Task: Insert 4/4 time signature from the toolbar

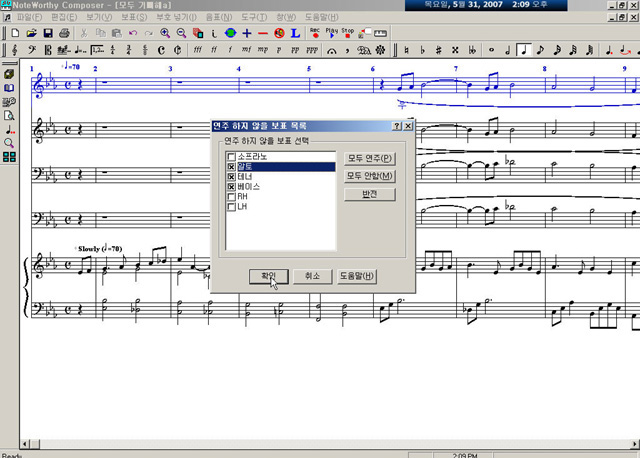Action: [113, 50]
